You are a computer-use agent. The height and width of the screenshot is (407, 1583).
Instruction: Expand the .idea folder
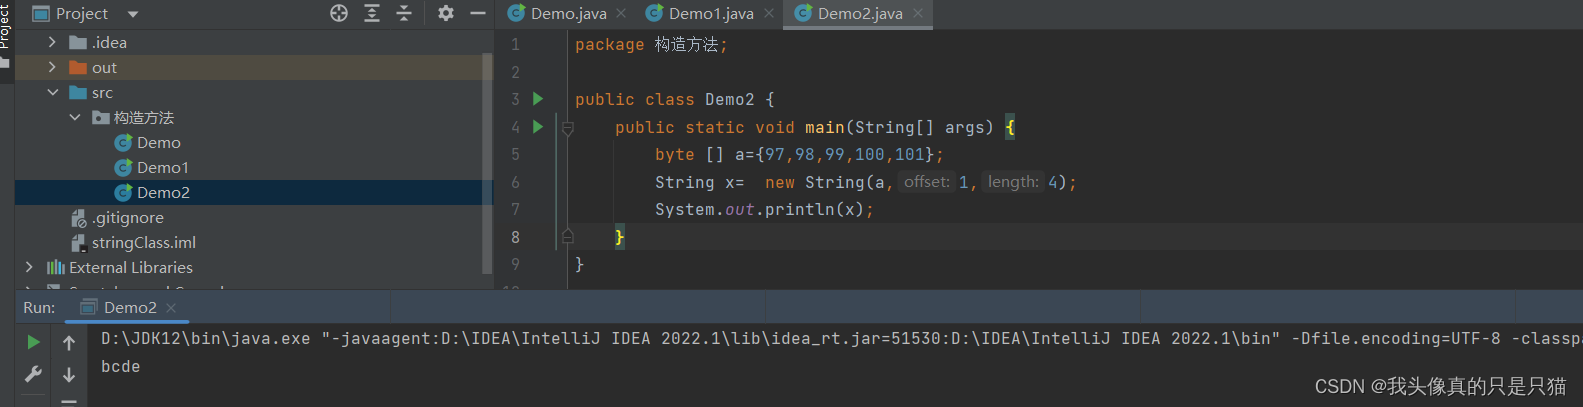pyautogui.click(x=52, y=42)
